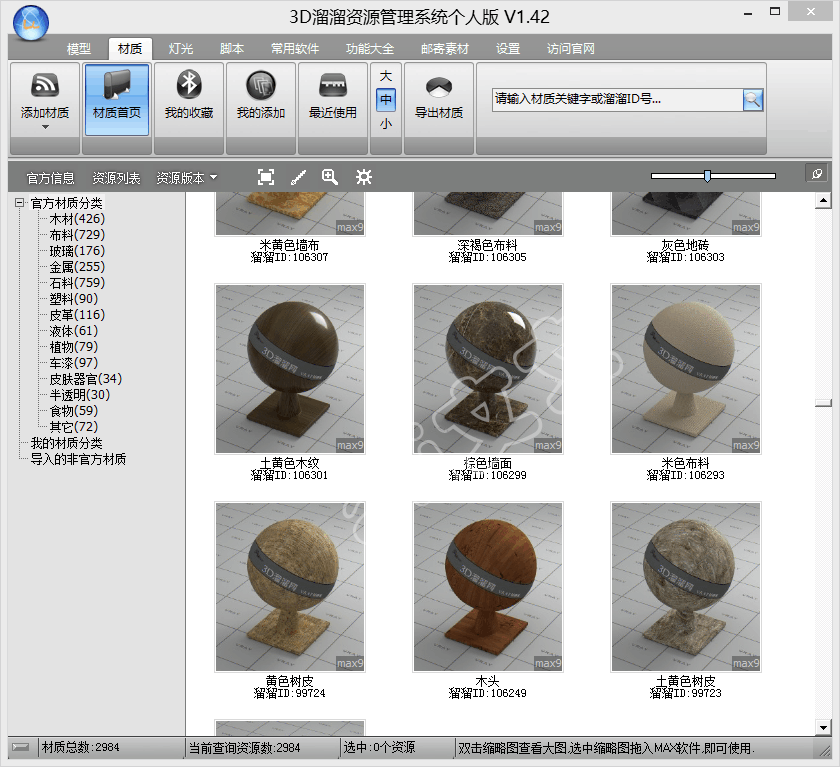
Task: Select the 土黄色木纹 material thumbnail
Action: [290, 369]
